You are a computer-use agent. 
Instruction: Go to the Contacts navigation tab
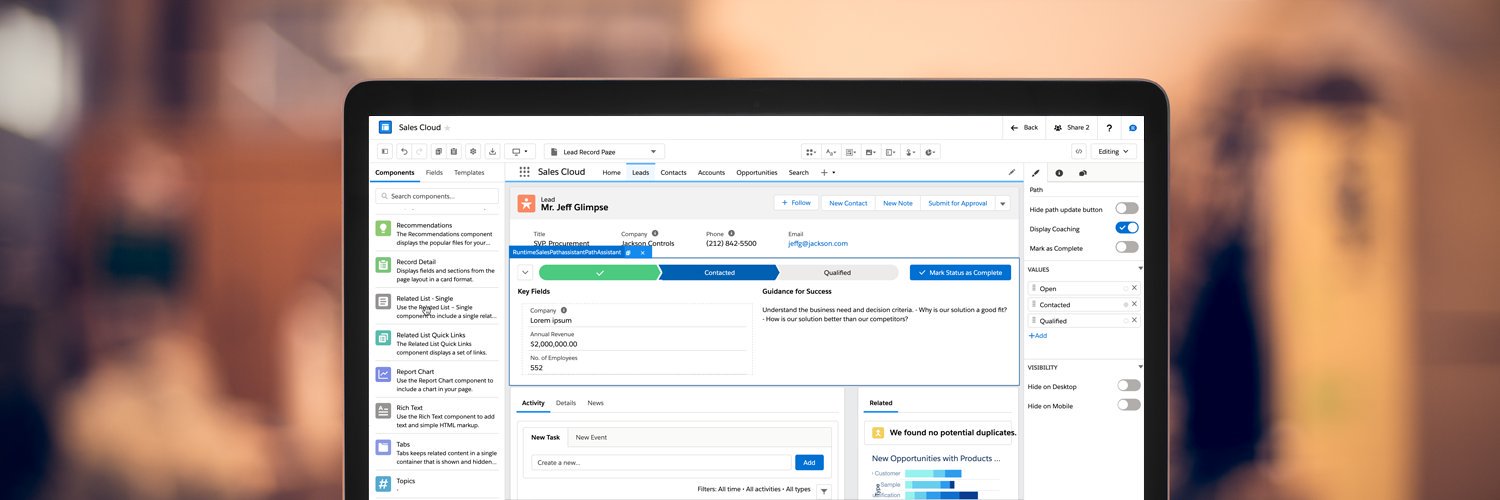click(x=673, y=173)
